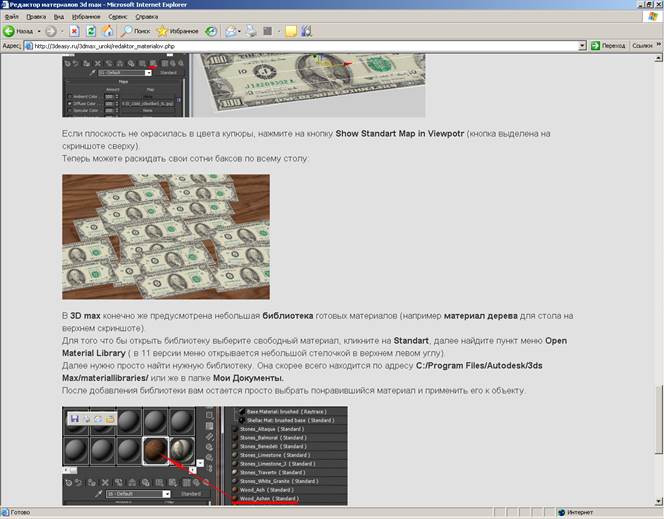Open the Вид menu
Viewport: 664px width, 519px height.
58,17
